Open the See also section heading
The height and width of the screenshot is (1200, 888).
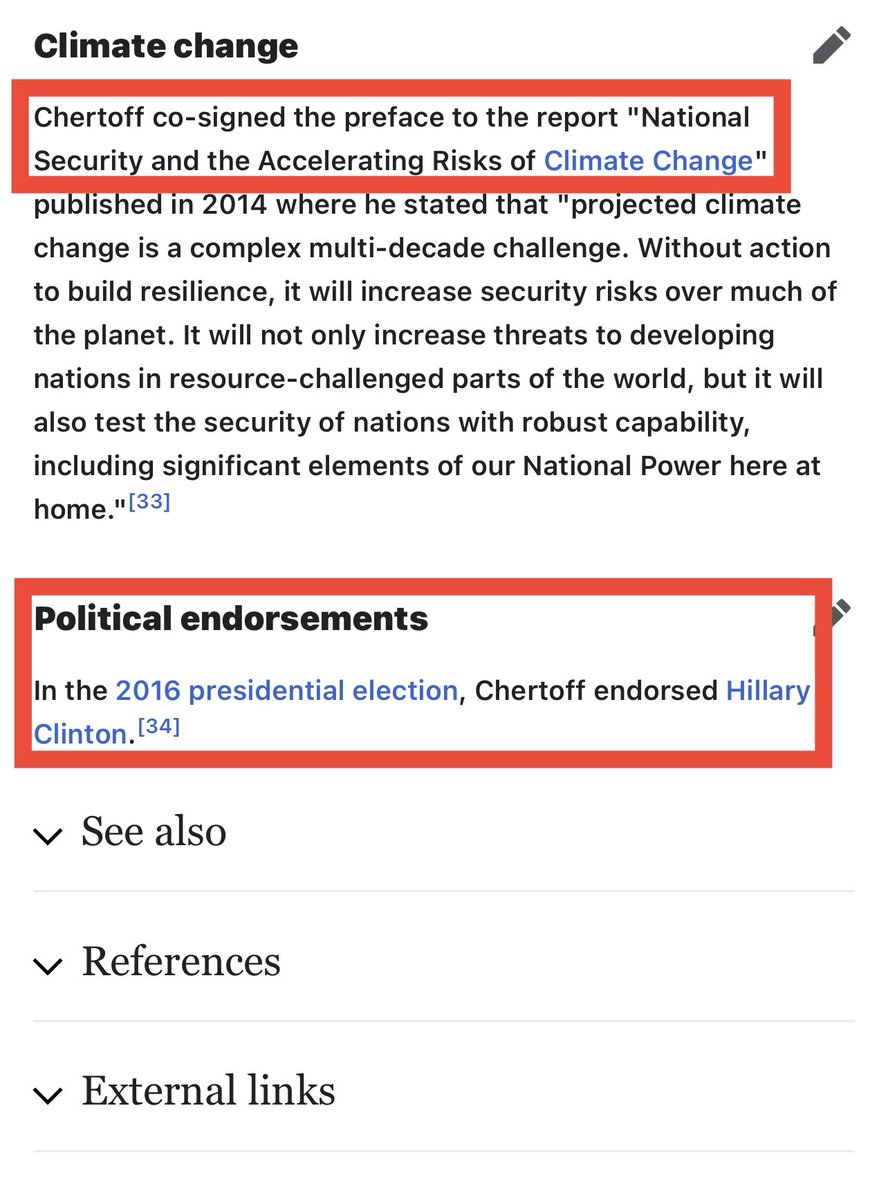(x=153, y=832)
